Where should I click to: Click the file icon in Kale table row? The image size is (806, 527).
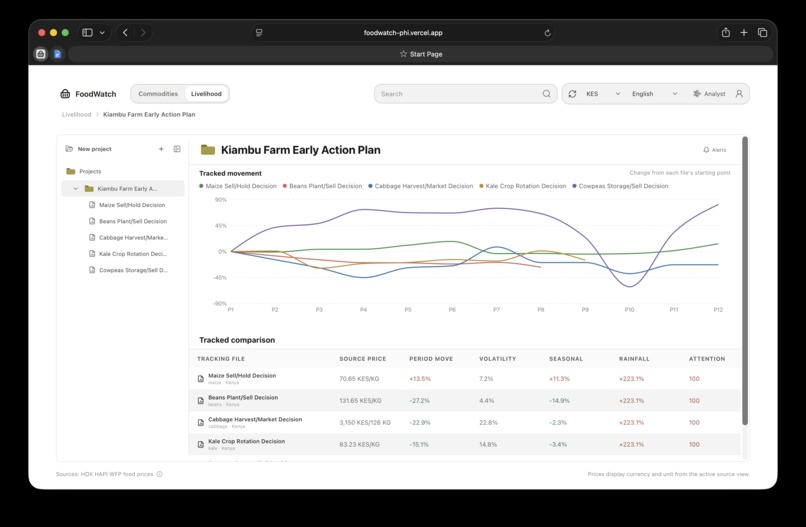201,444
